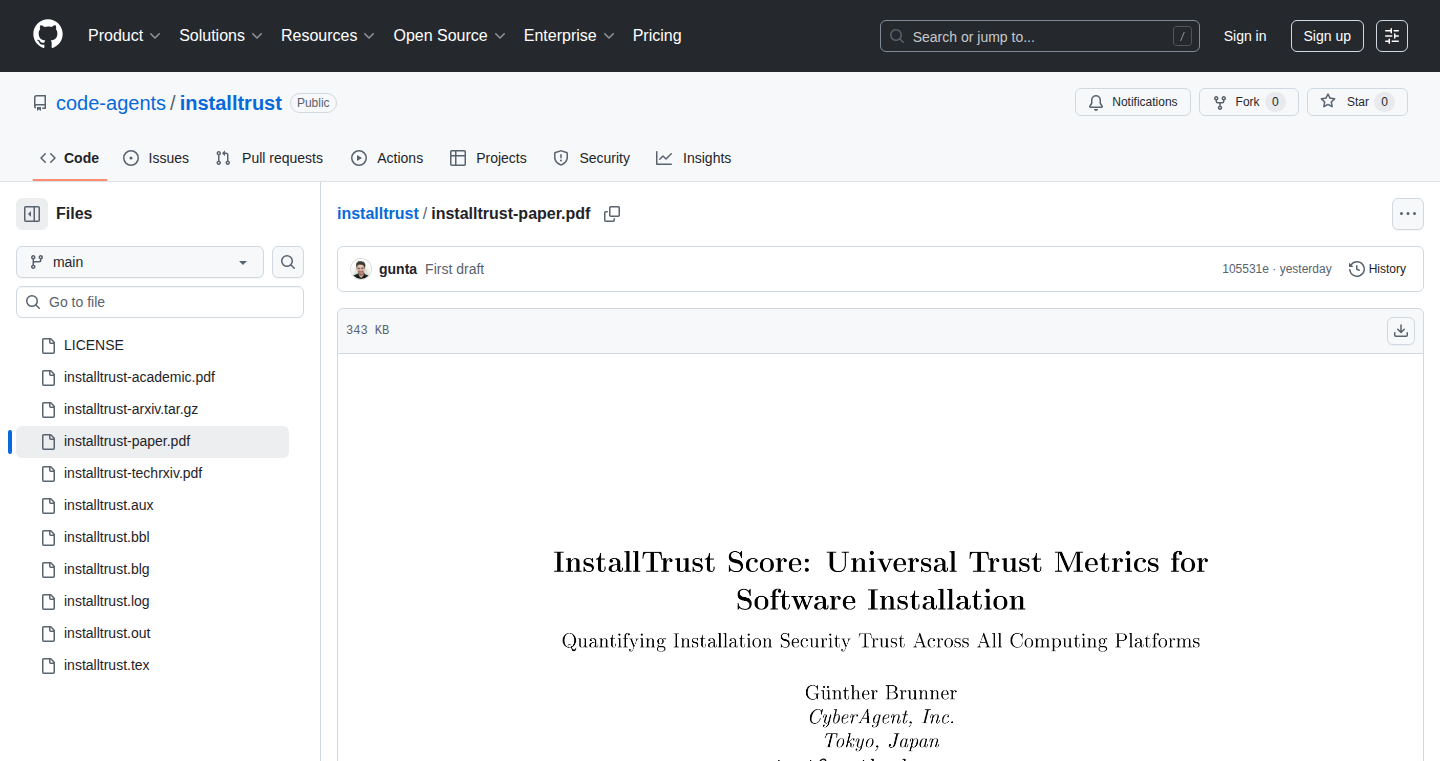The width and height of the screenshot is (1440, 761).
Task: Open the Projects tab
Action: click(488, 158)
